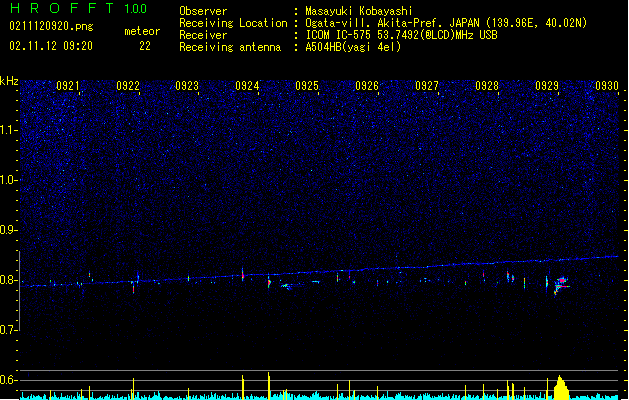Click the 0.6 kHz axis label
The height and width of the screenshot is (400, 629).
(9, 380)
